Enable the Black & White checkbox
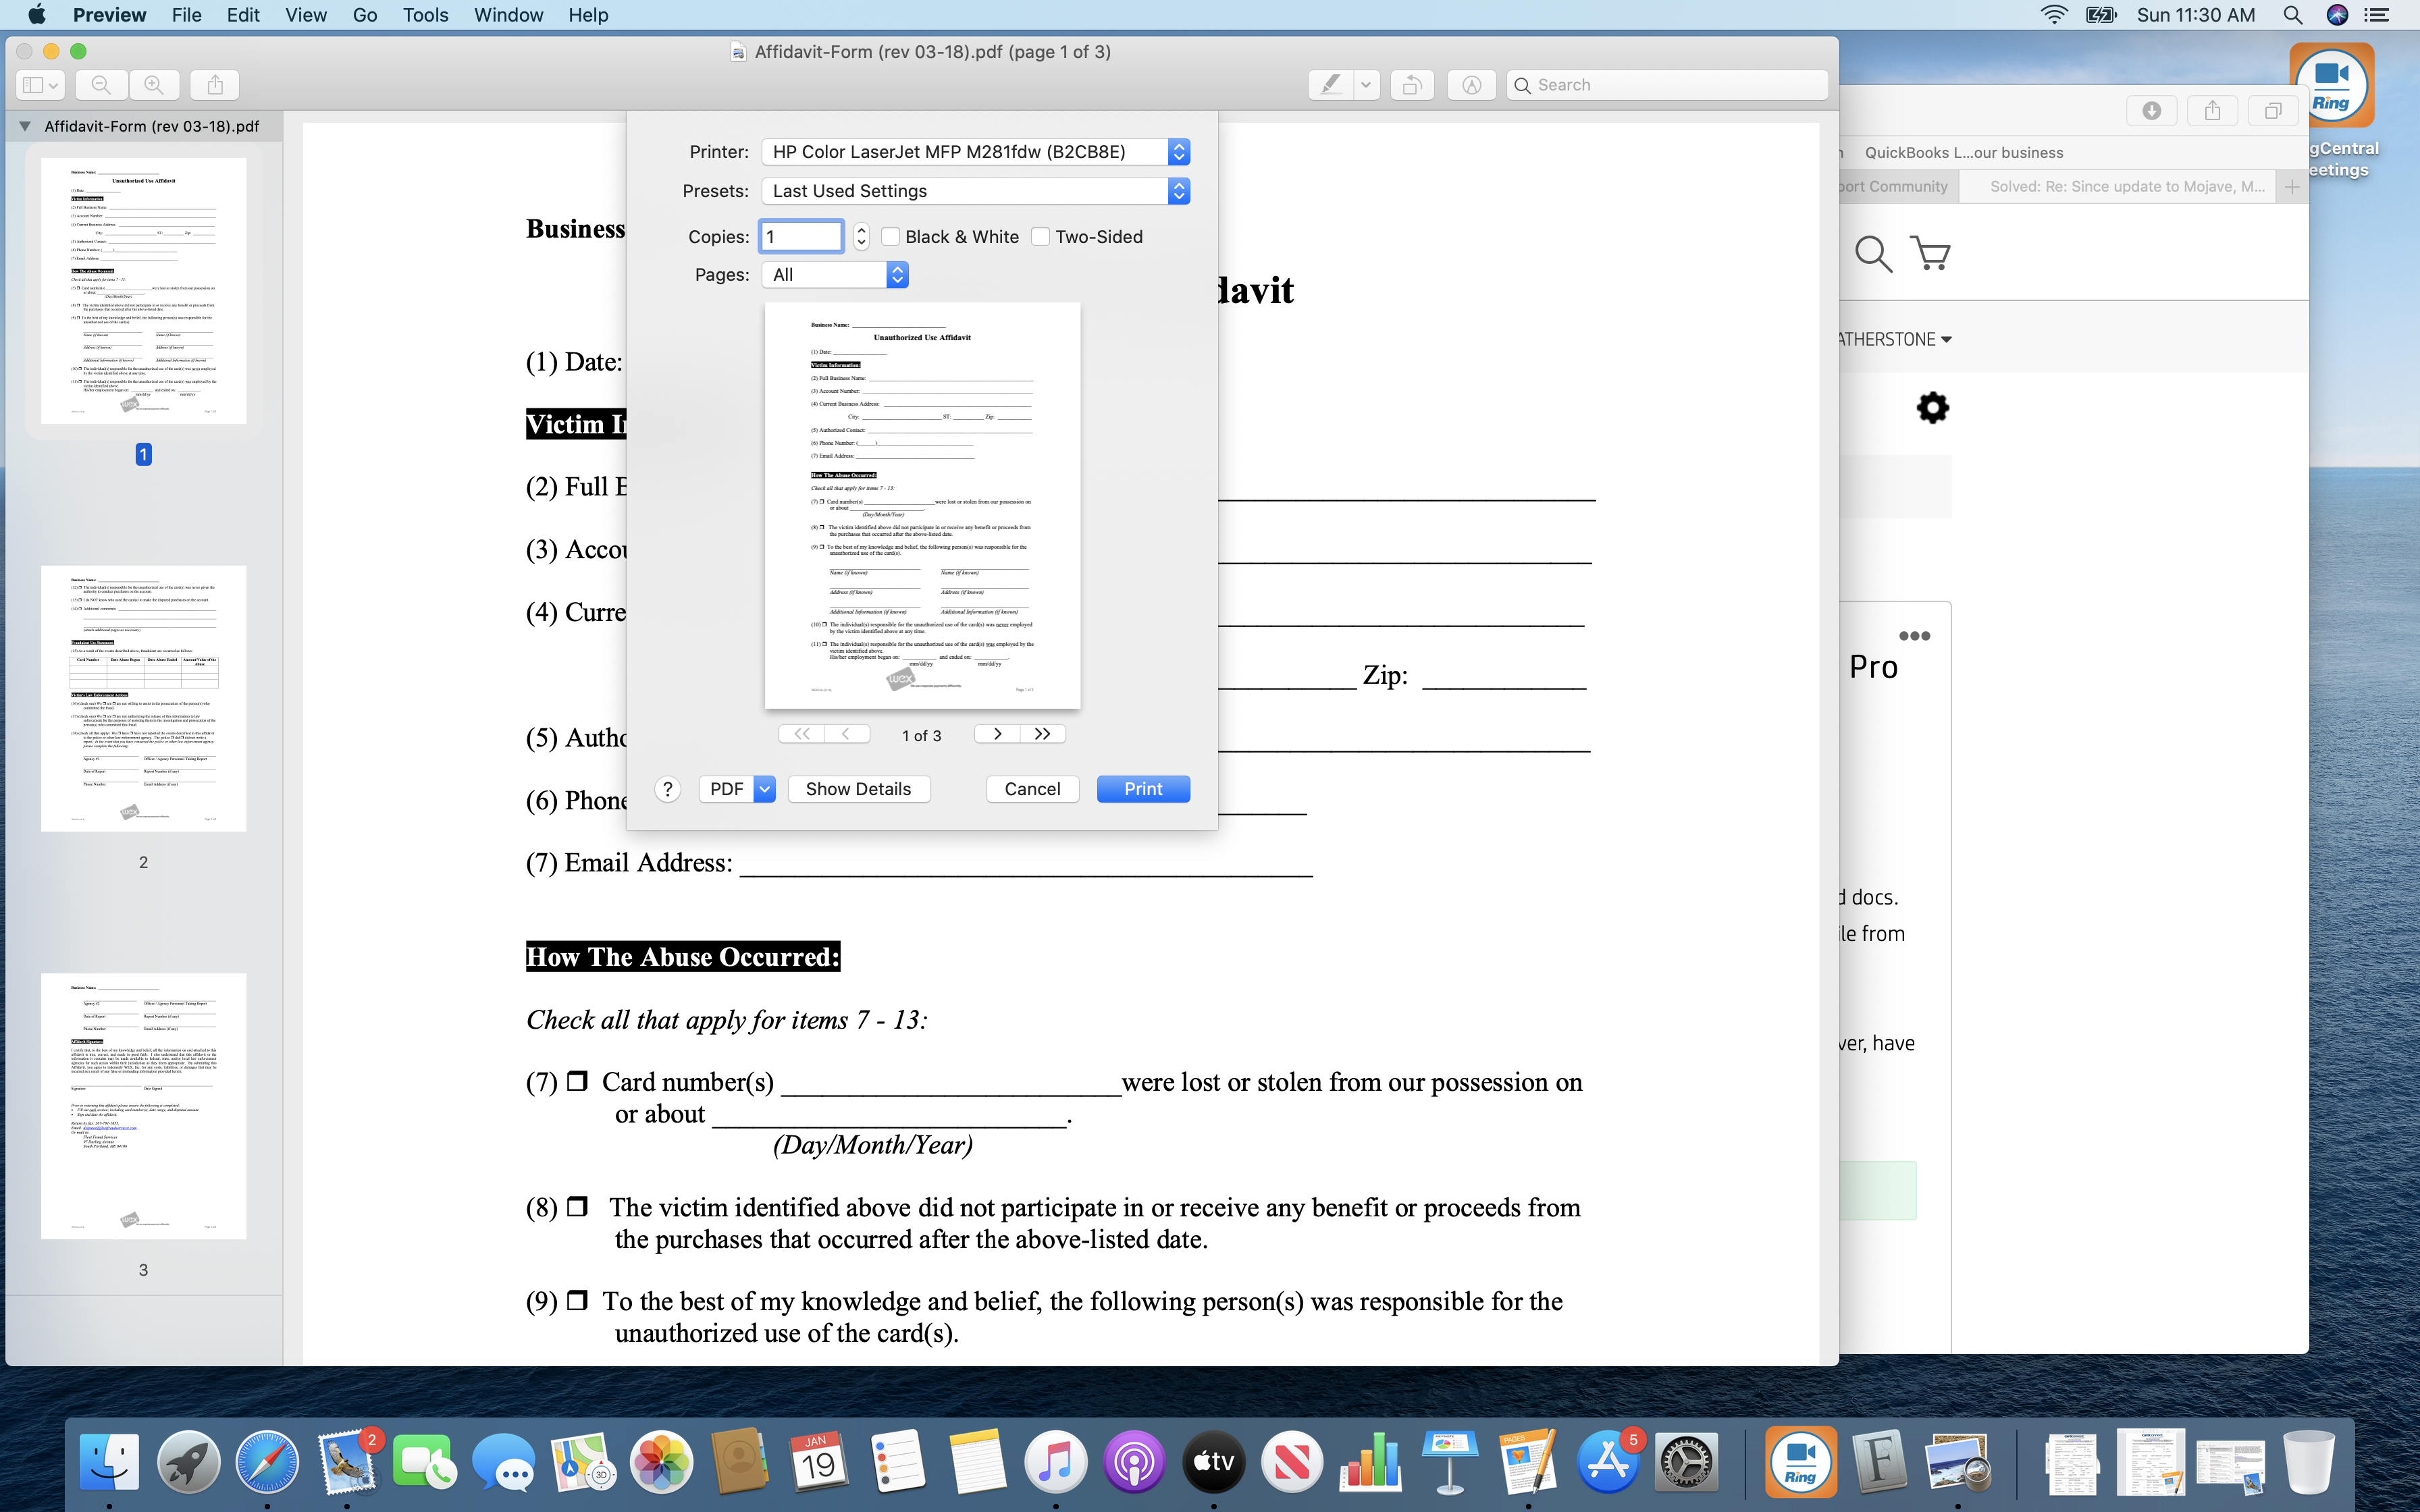 coord(890,237)
